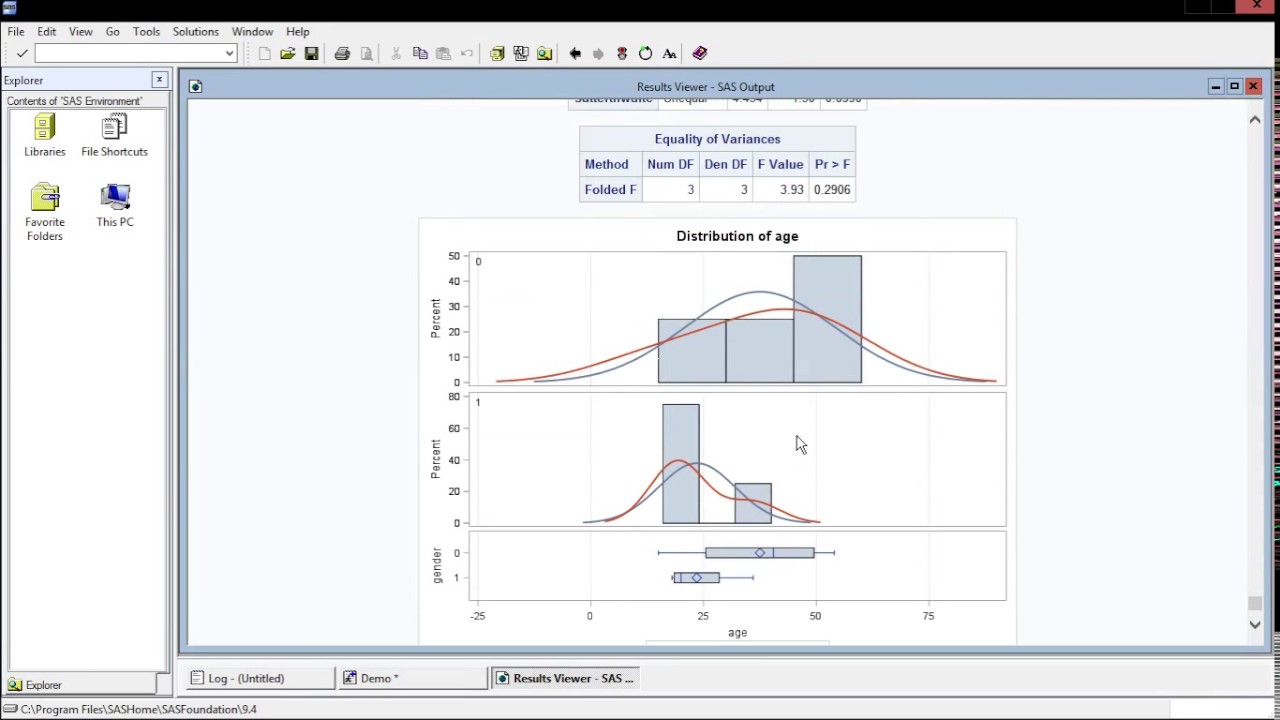Change font size with the Aa icon
Screen dimensions: 1280x720
(670, 53)
